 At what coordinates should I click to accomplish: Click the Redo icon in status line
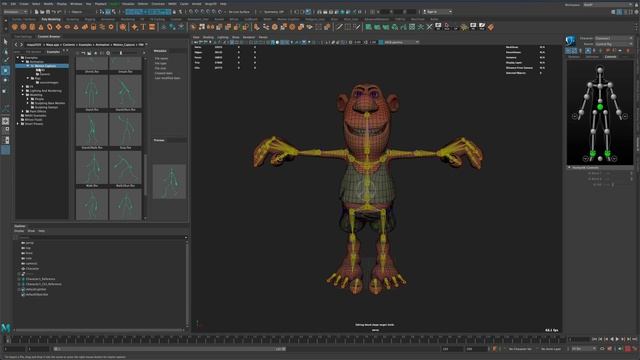59,12
